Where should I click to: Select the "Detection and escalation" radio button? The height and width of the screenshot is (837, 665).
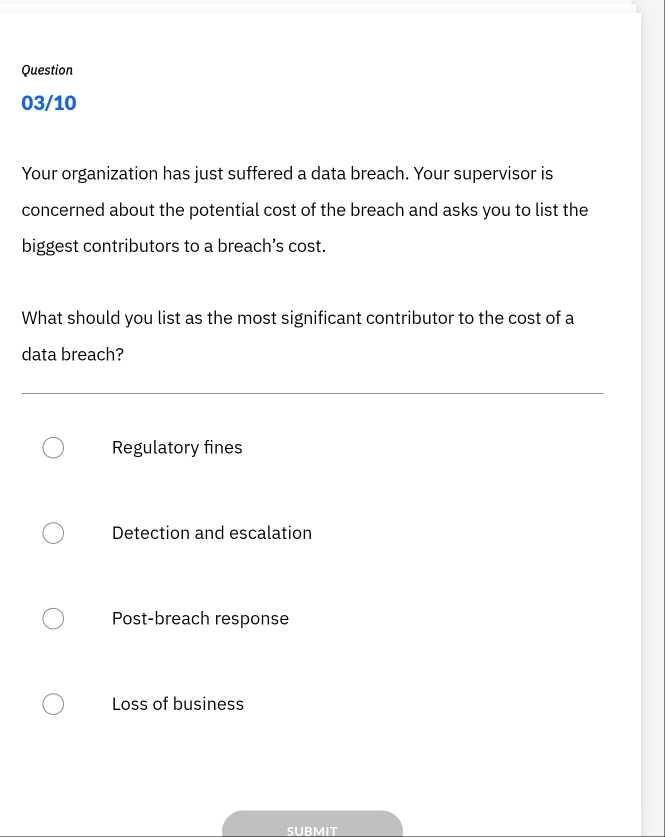pos(53,533)
